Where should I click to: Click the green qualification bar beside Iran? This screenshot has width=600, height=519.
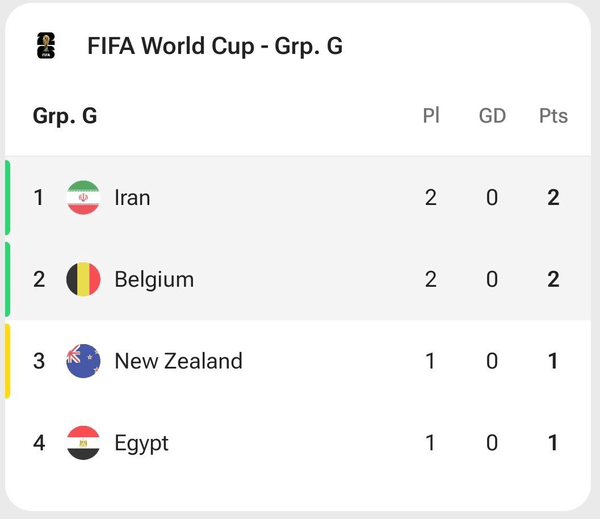tap(7, 197)
